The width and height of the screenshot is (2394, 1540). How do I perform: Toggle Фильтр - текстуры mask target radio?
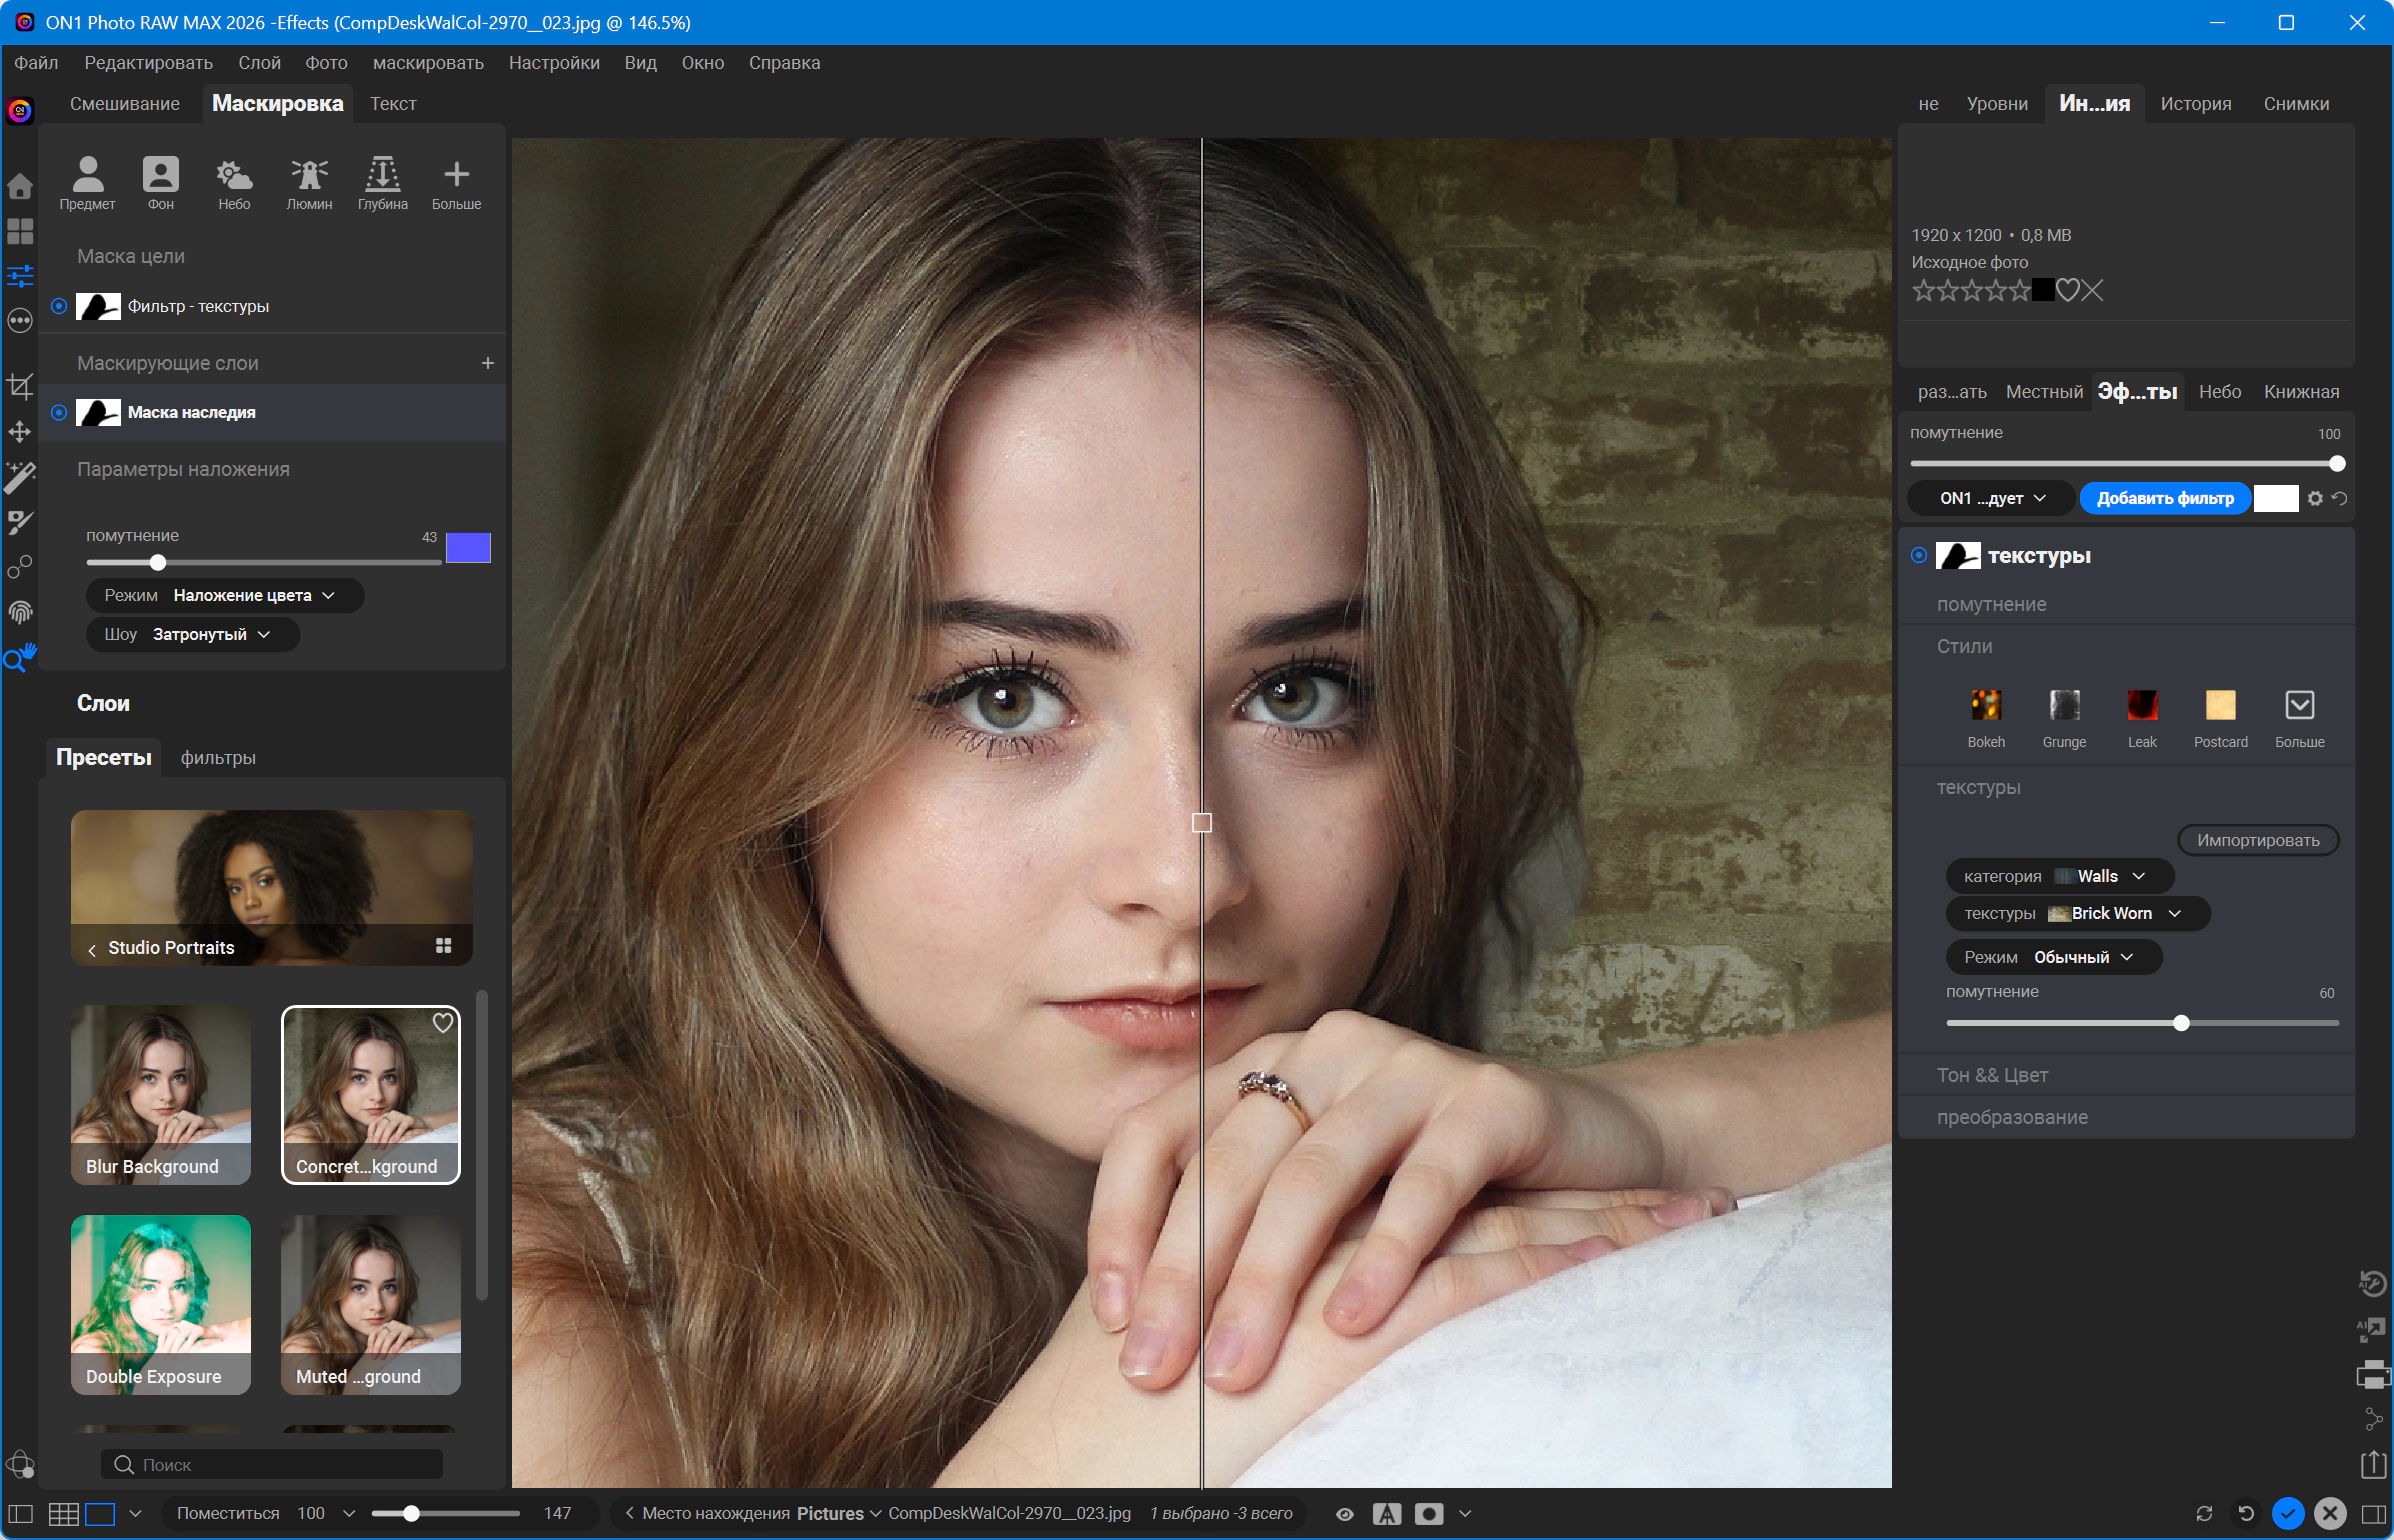click(59, 306)
